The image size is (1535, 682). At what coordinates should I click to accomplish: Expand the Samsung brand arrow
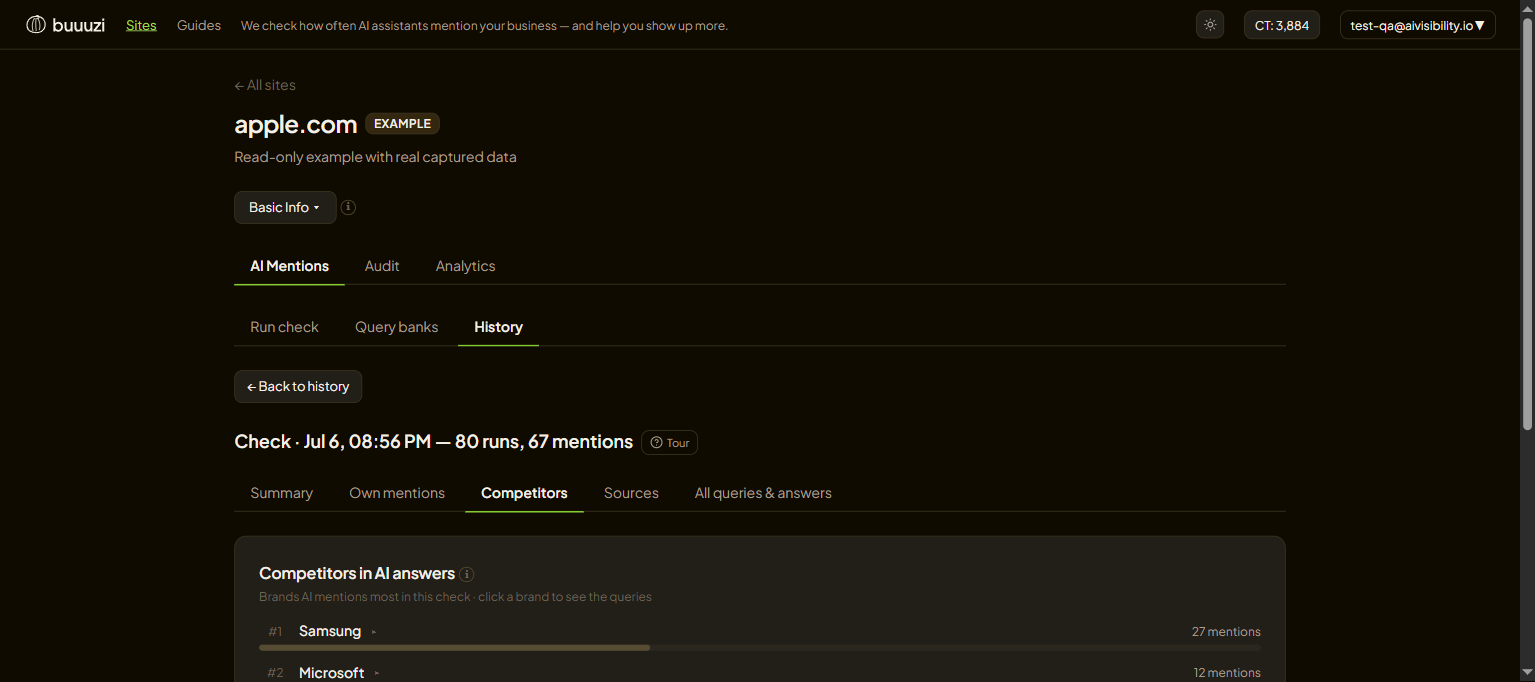374,632
